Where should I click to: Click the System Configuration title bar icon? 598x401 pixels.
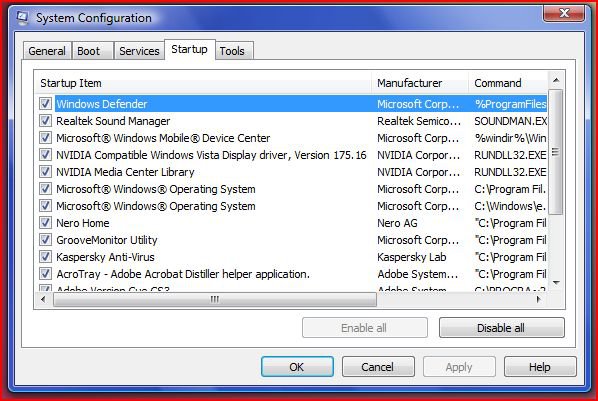[23, 18]
